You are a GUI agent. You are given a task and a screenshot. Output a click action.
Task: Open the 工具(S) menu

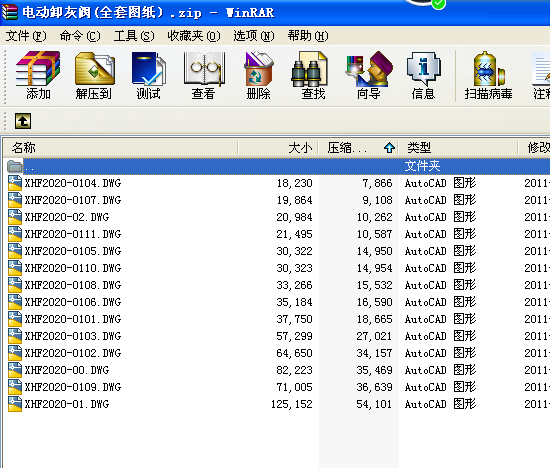tap(134, 36)
